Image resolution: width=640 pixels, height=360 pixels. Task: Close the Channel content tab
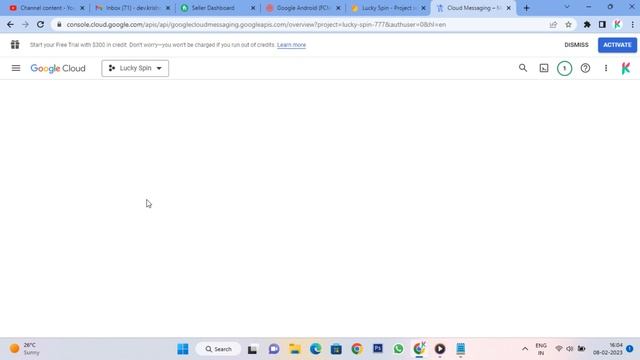82,8
